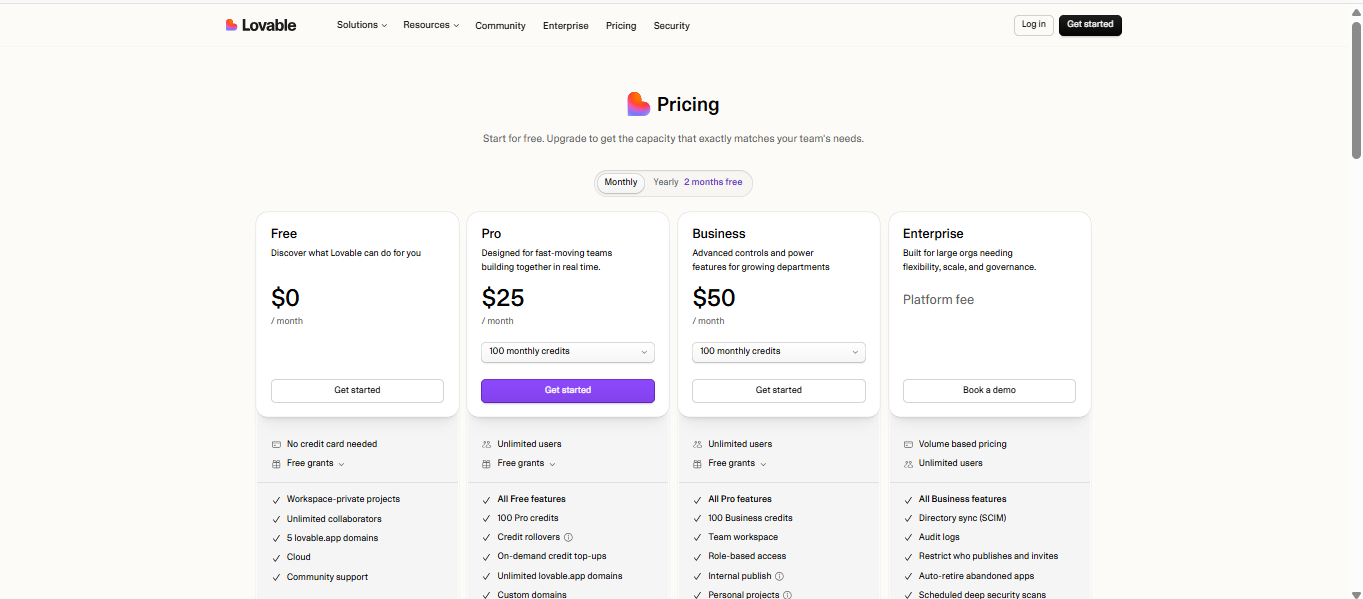This screenshot has width=1363, height=599.
Task: Click 'All Free features' text in Pro
Action: tap(531, 499)
